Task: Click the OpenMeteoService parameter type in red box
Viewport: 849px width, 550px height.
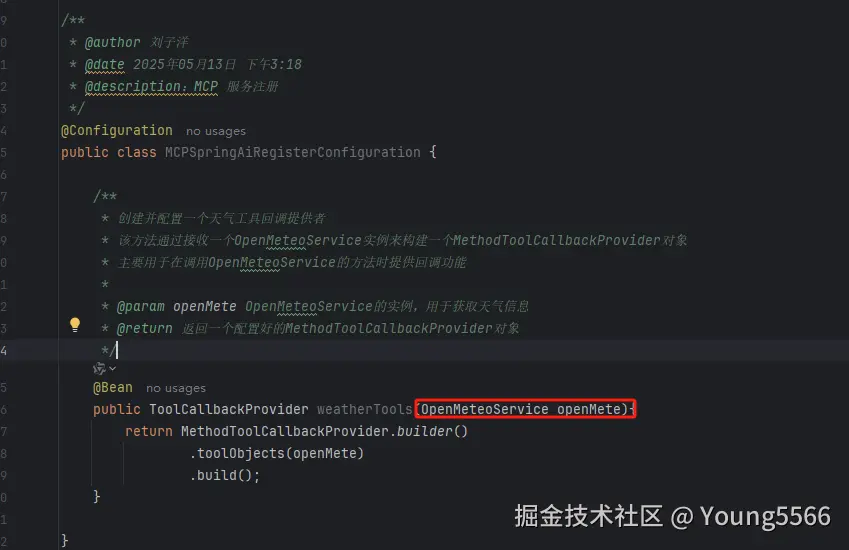Action: click(x=485, y=409)
